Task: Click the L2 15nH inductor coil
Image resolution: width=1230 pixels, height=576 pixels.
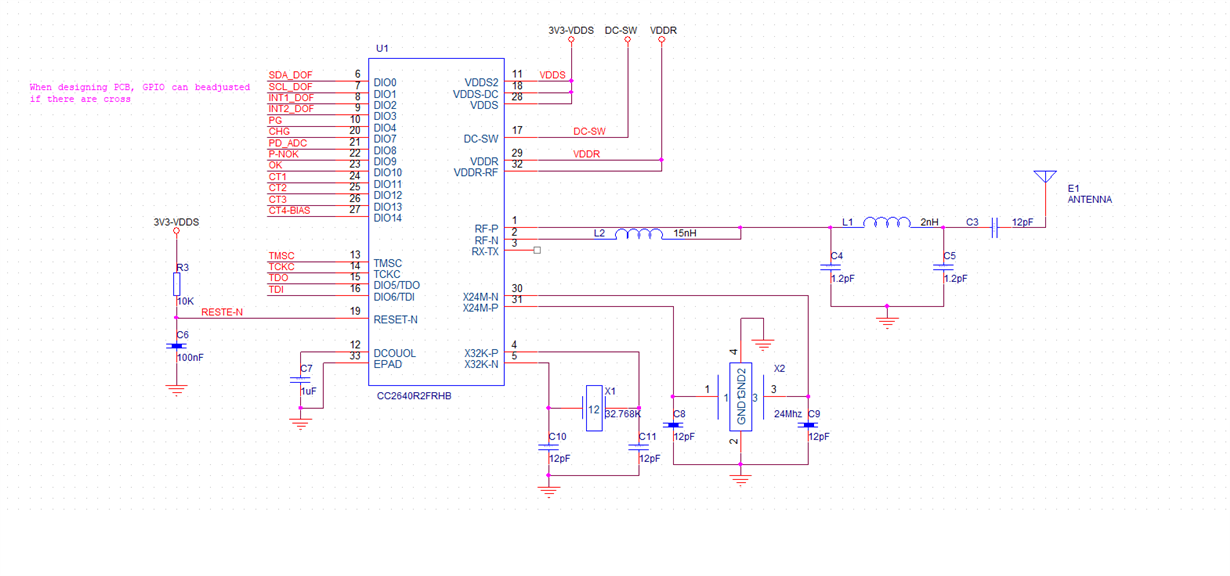Action: pyautogui.click(x=639, y=234)
